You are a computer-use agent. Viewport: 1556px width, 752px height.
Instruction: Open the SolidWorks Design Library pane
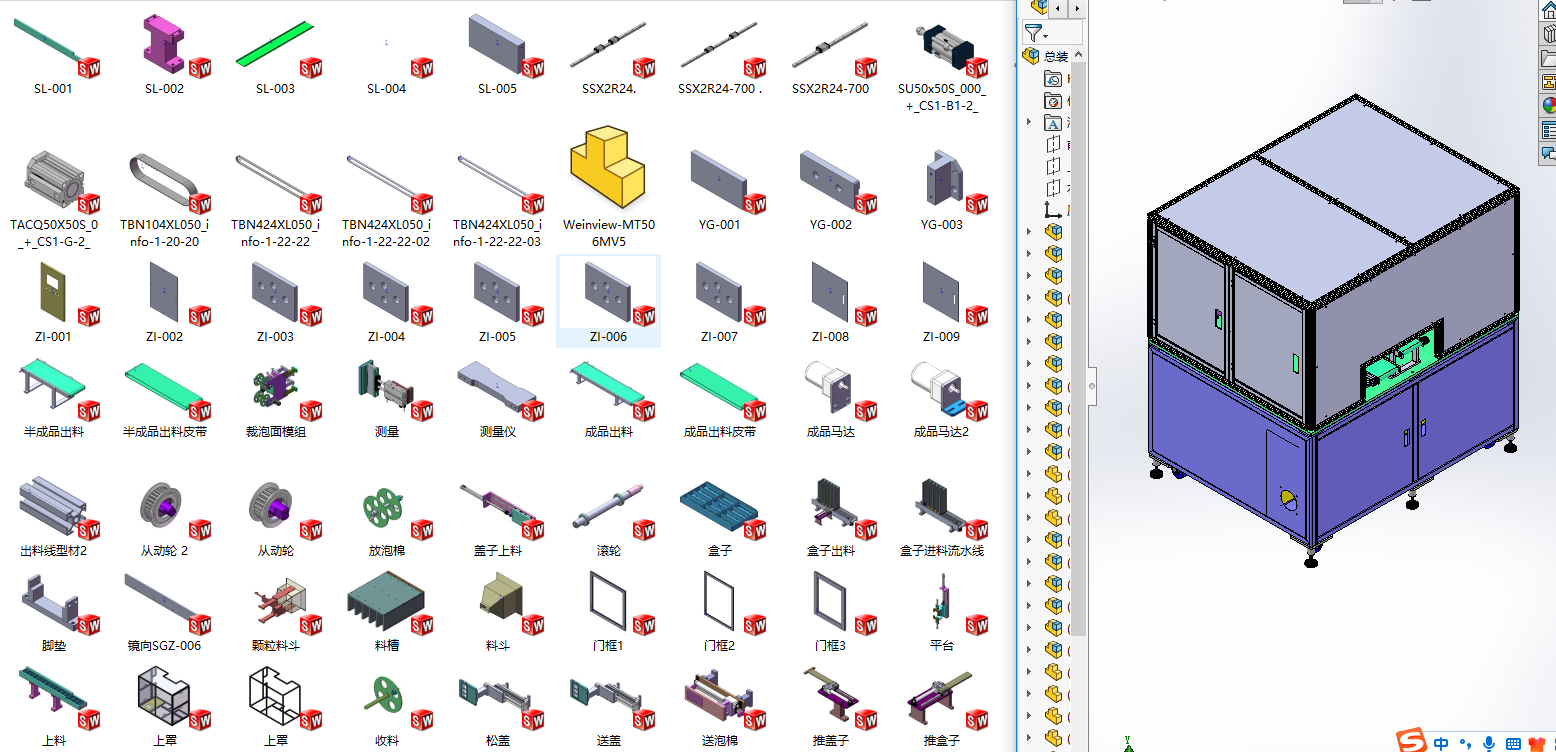click(1548, 34)
